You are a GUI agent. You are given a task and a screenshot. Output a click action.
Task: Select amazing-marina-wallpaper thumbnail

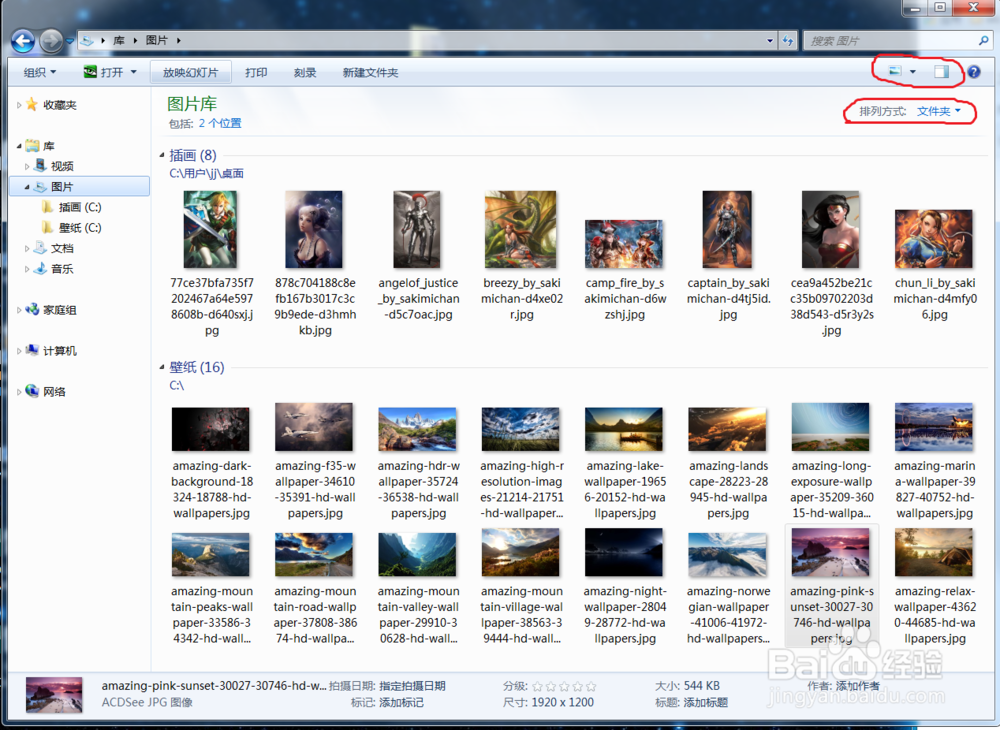[x=934, y=427]
